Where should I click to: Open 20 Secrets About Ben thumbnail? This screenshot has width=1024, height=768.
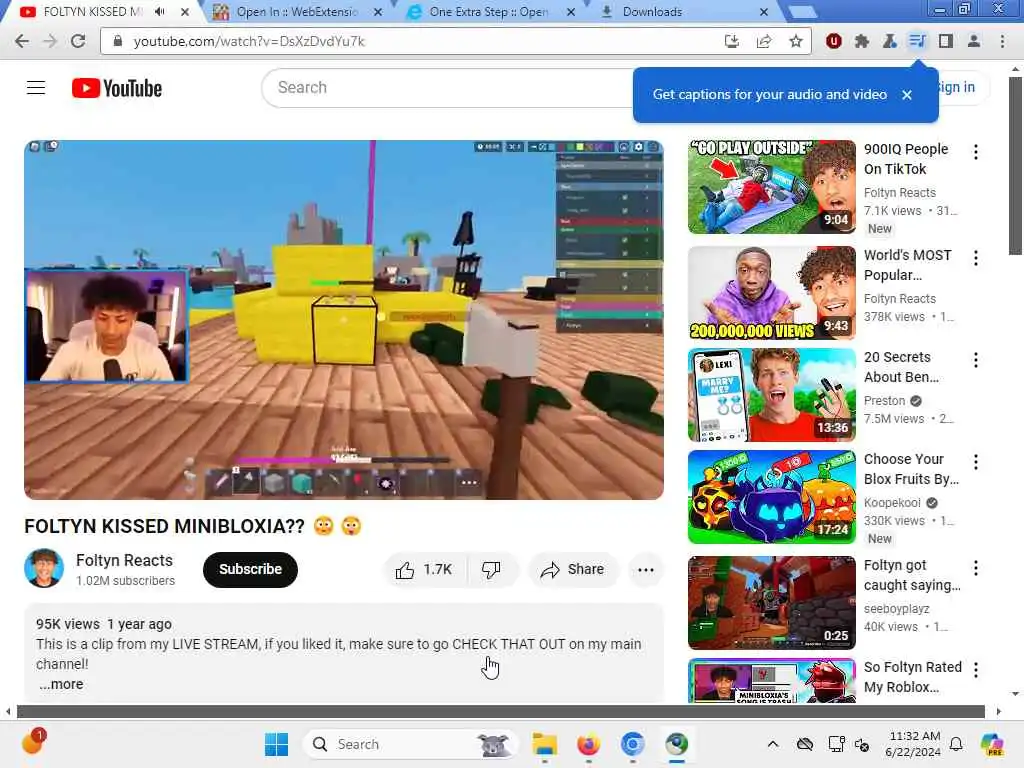click(771, 394)
